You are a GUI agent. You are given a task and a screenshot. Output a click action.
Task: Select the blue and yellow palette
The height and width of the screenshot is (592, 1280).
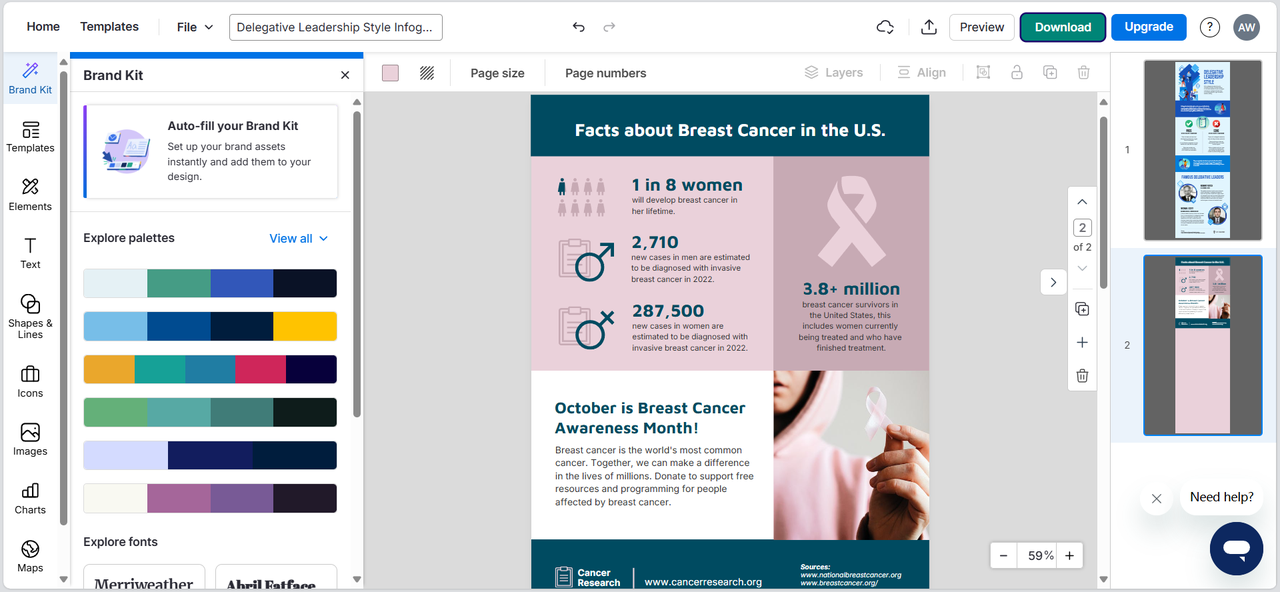click(x=210, y=326)
